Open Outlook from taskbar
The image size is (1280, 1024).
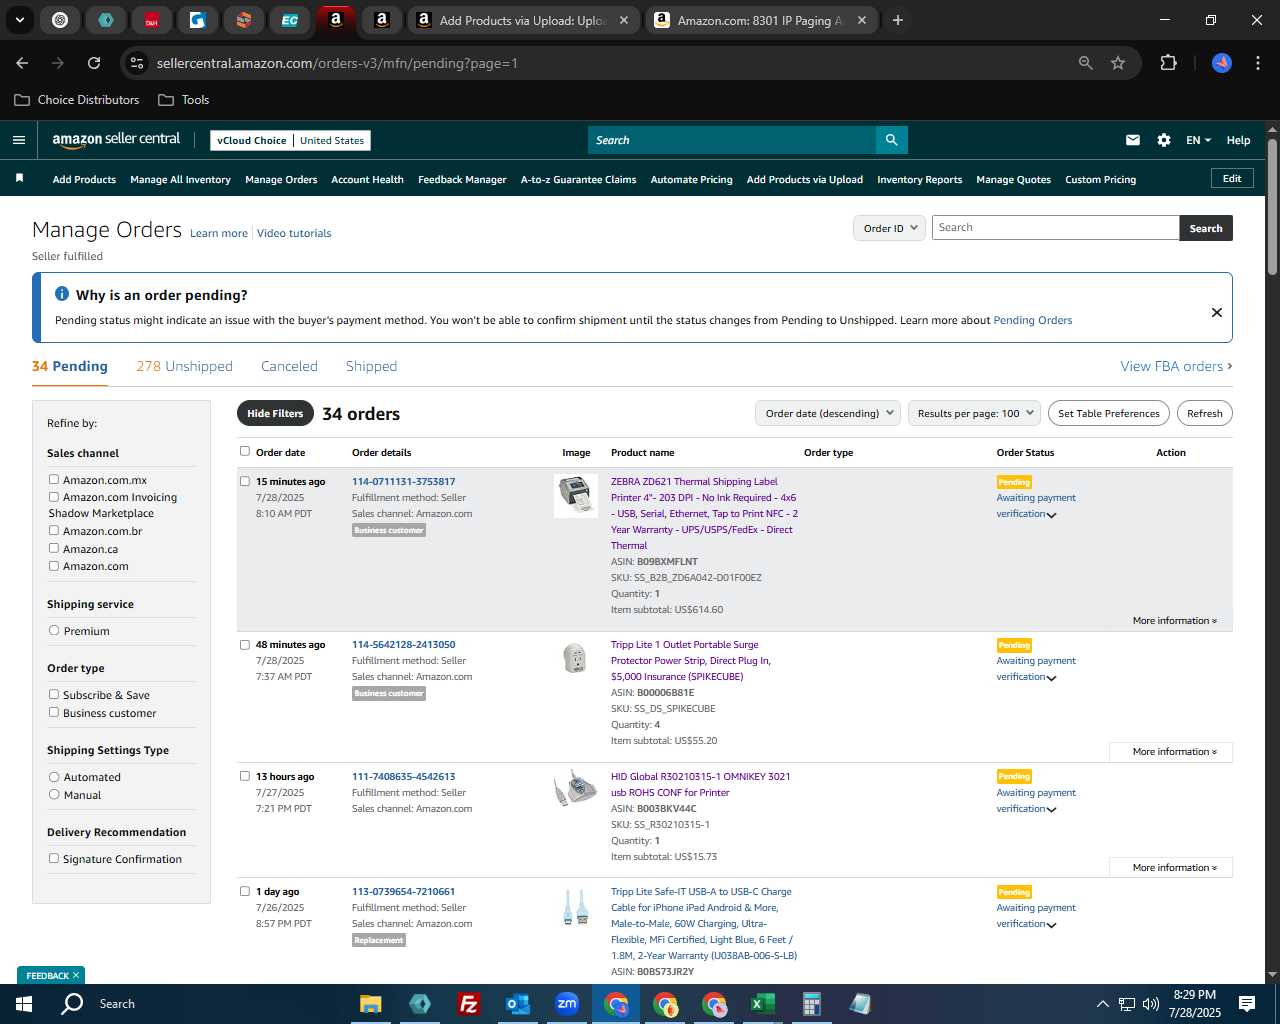click(518, 1004)
